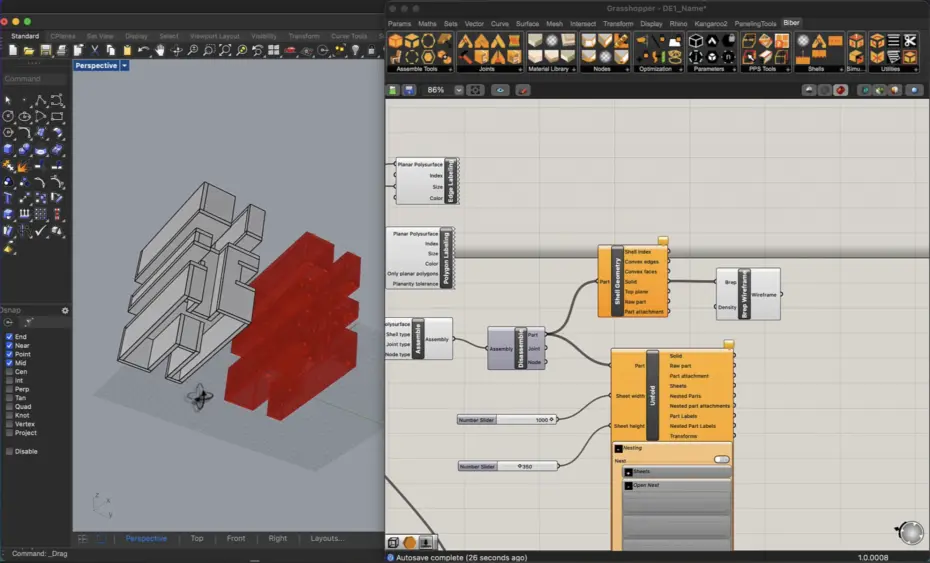Screen dimensions: 930x563
Task: Click the Layouts... viewport button
Action: click(327, 539)
